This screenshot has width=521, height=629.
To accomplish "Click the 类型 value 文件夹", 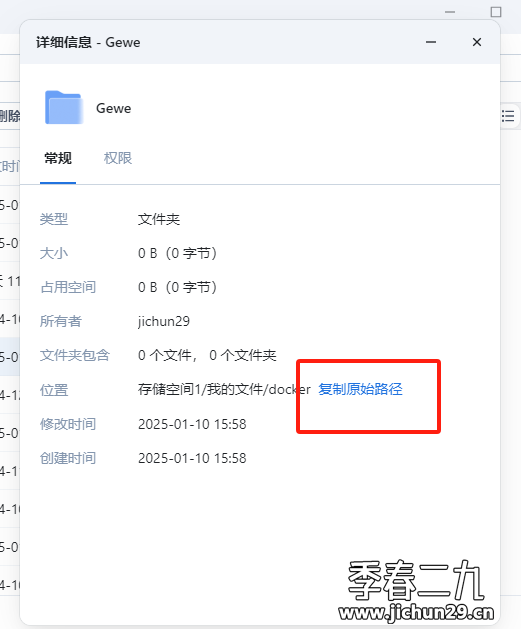I will coord(159,219).
